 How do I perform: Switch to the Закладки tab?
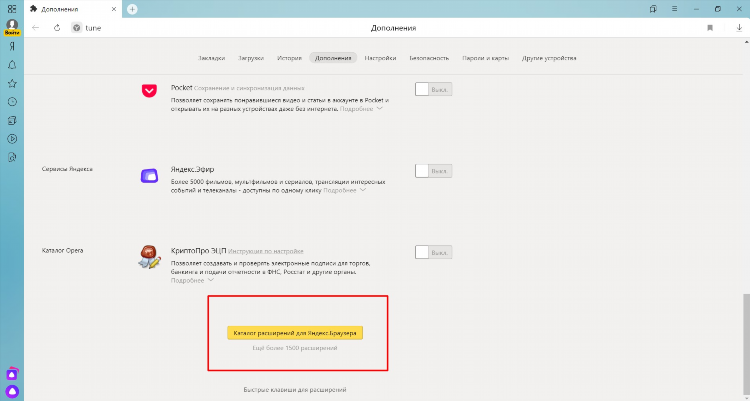coord(211,58)
